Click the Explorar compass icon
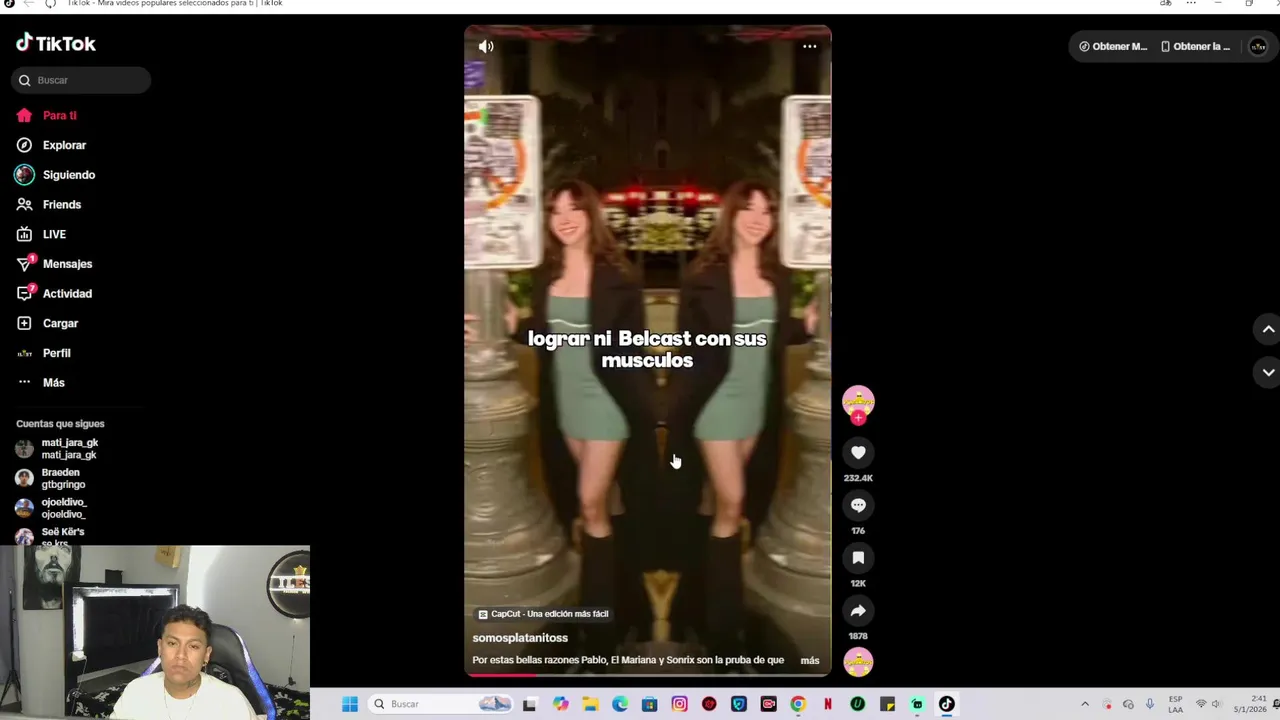Image resolution: width=1280 pixels, height=720 pixels. pos(24,145)
